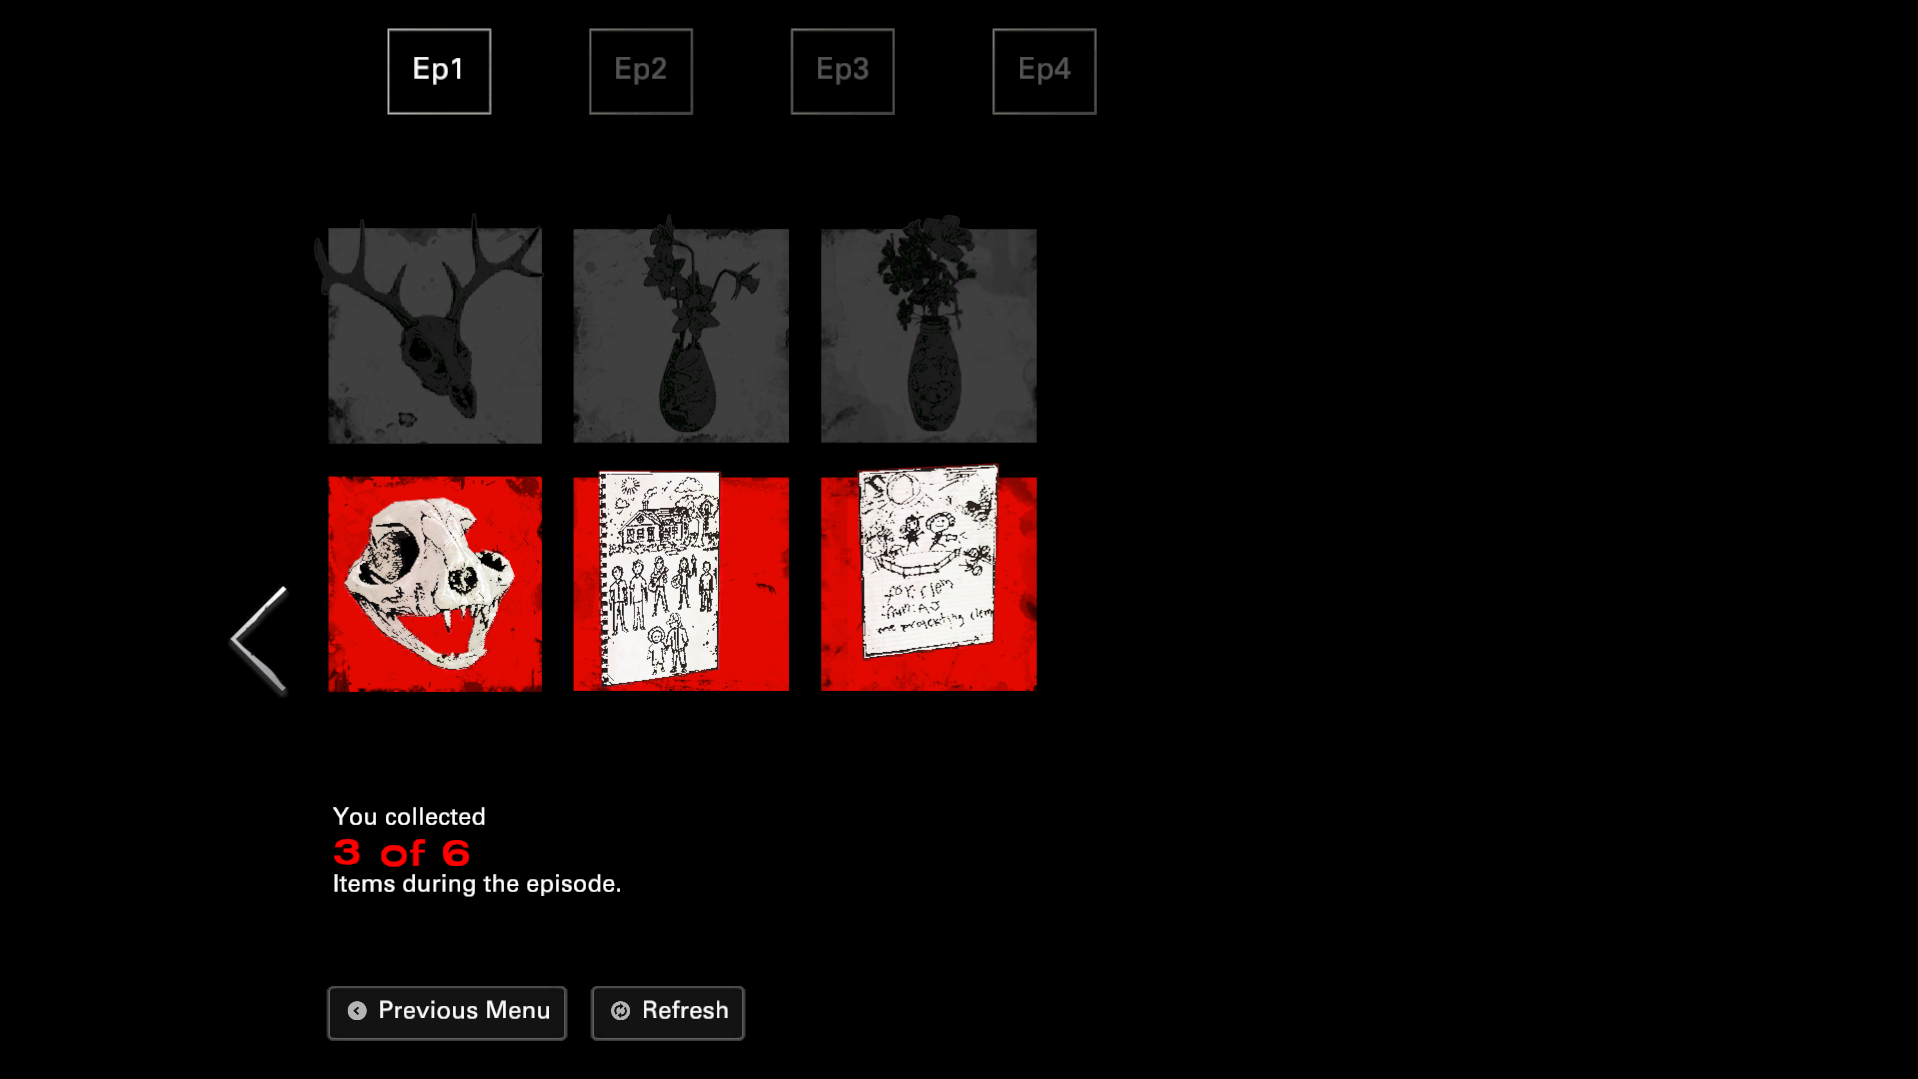Go to the Ep4 tab
The width and height of the screenshot is (1918, 1079).
(x=1044, y=71)
